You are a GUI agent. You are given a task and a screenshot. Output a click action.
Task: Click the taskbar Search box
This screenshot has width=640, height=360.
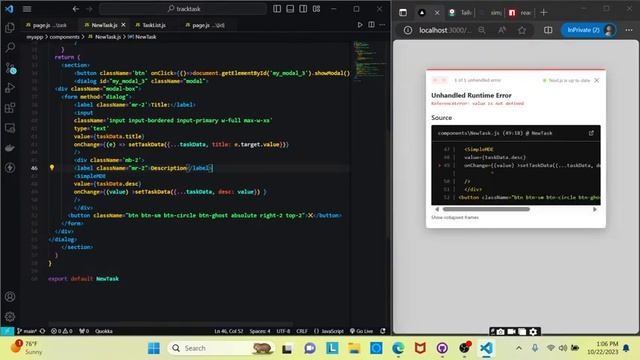coord(220,348)
